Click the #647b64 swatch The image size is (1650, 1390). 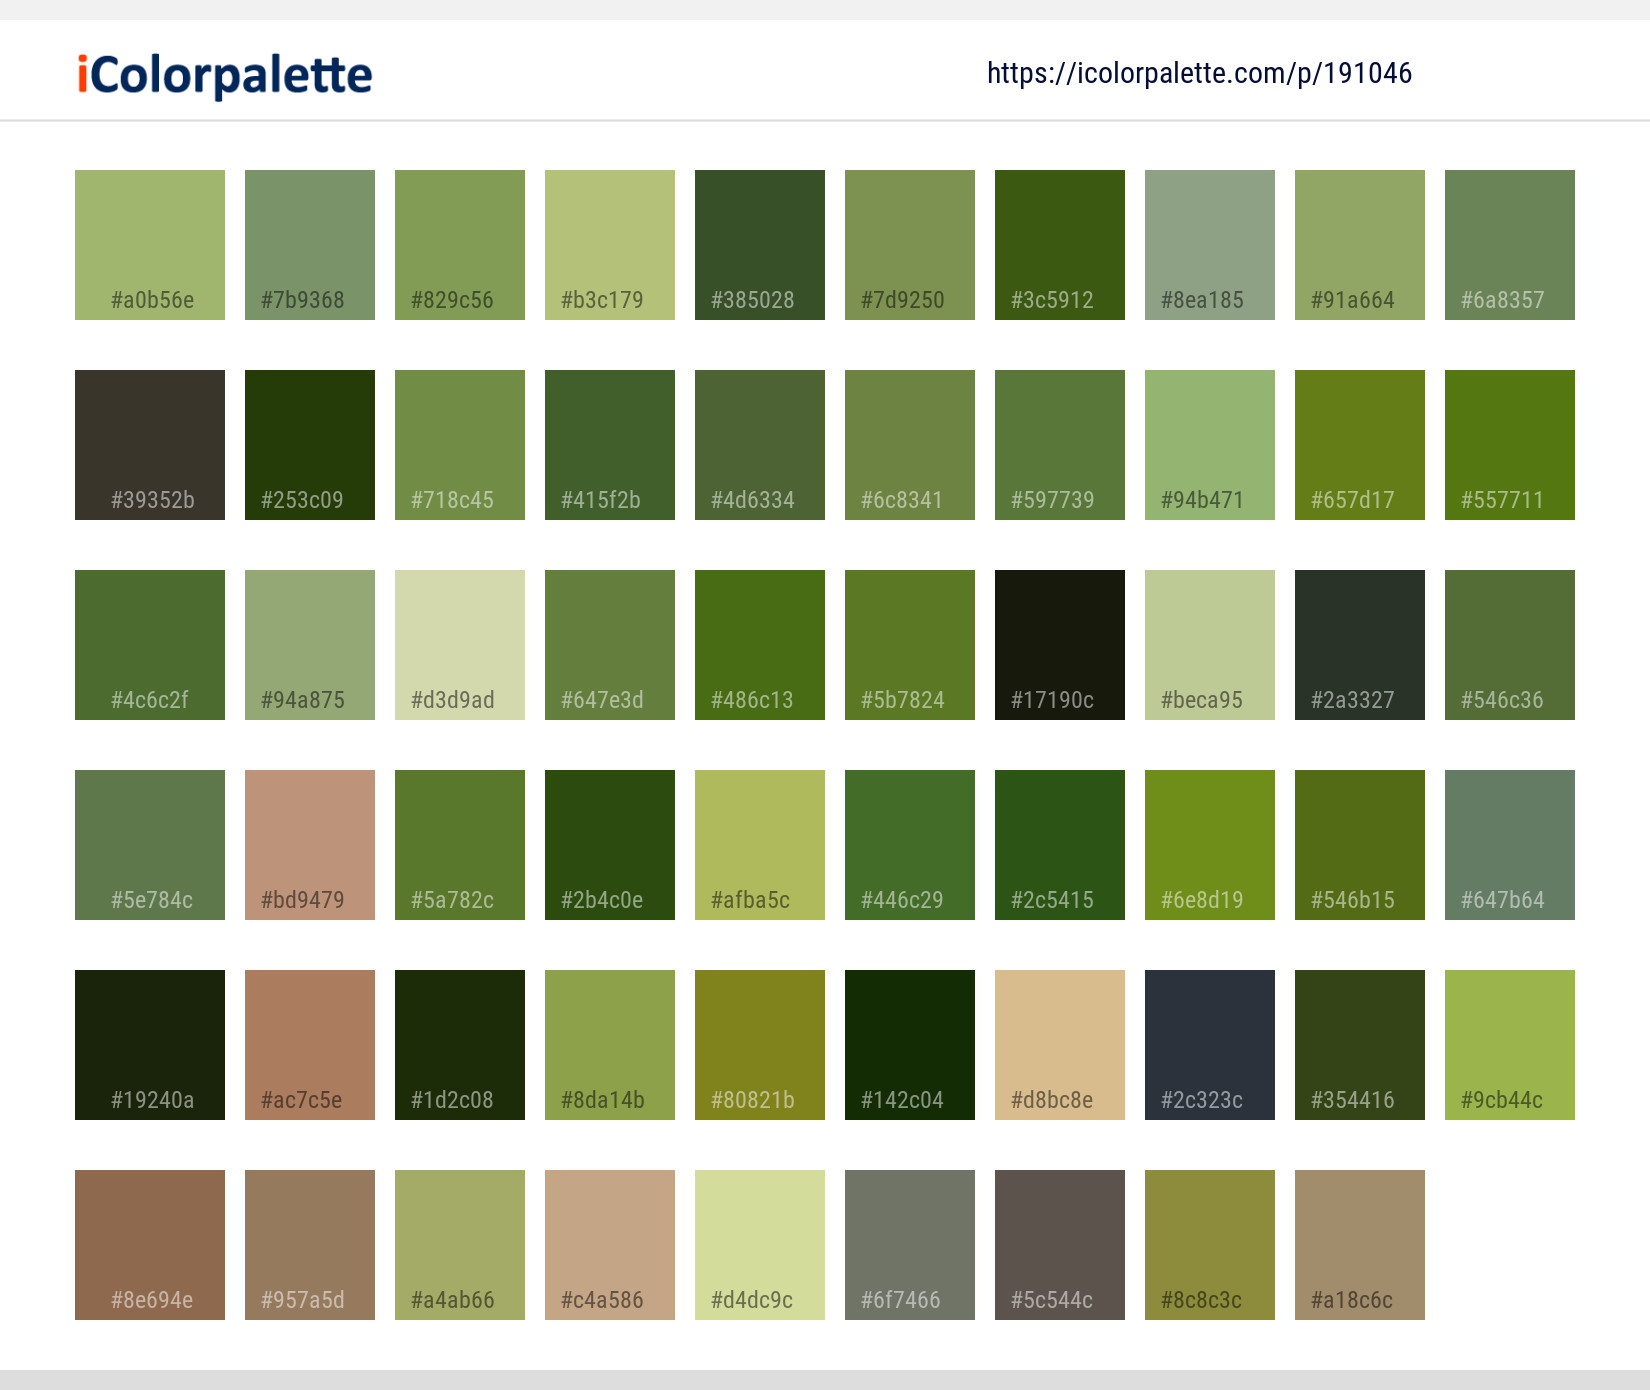pyautogui.click(x=1510, y=845)
